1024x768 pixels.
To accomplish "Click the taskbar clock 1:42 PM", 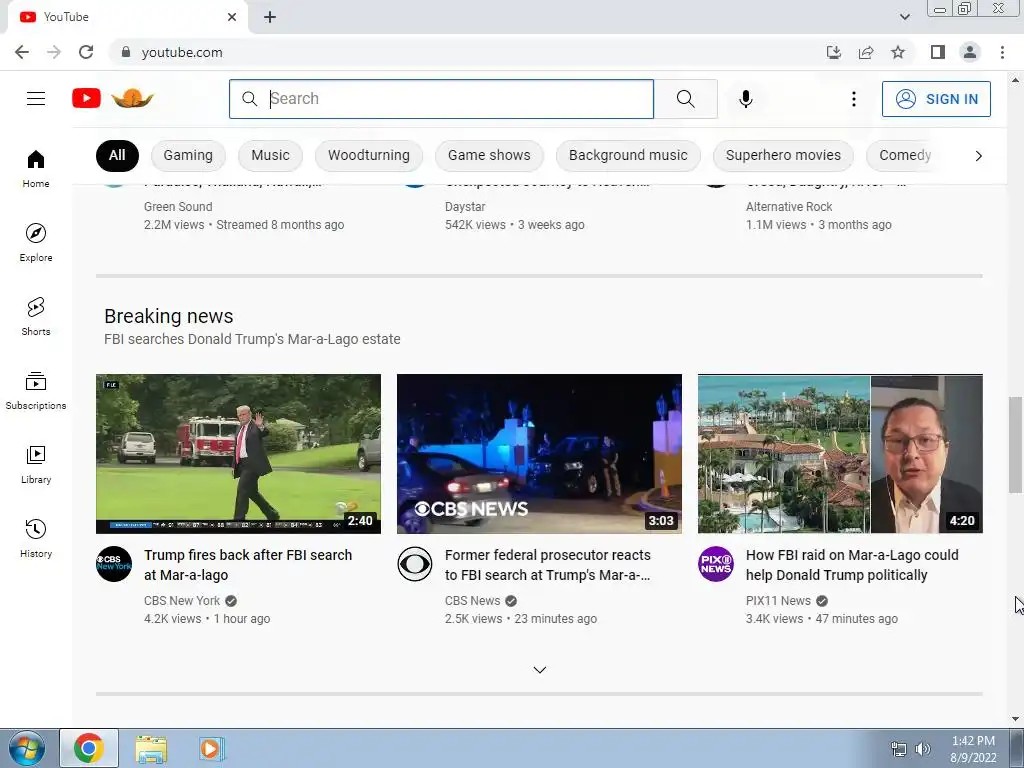I will pyautogui.click(x=973, y=741).
